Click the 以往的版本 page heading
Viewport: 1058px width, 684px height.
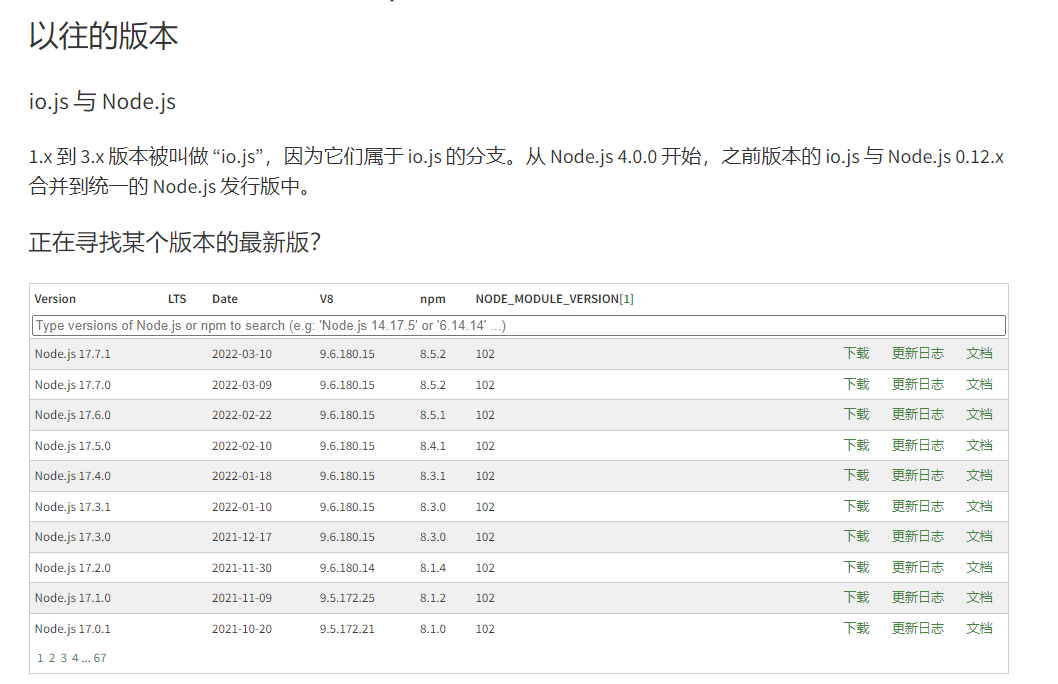pyautogui.click(x=103, y=36)
